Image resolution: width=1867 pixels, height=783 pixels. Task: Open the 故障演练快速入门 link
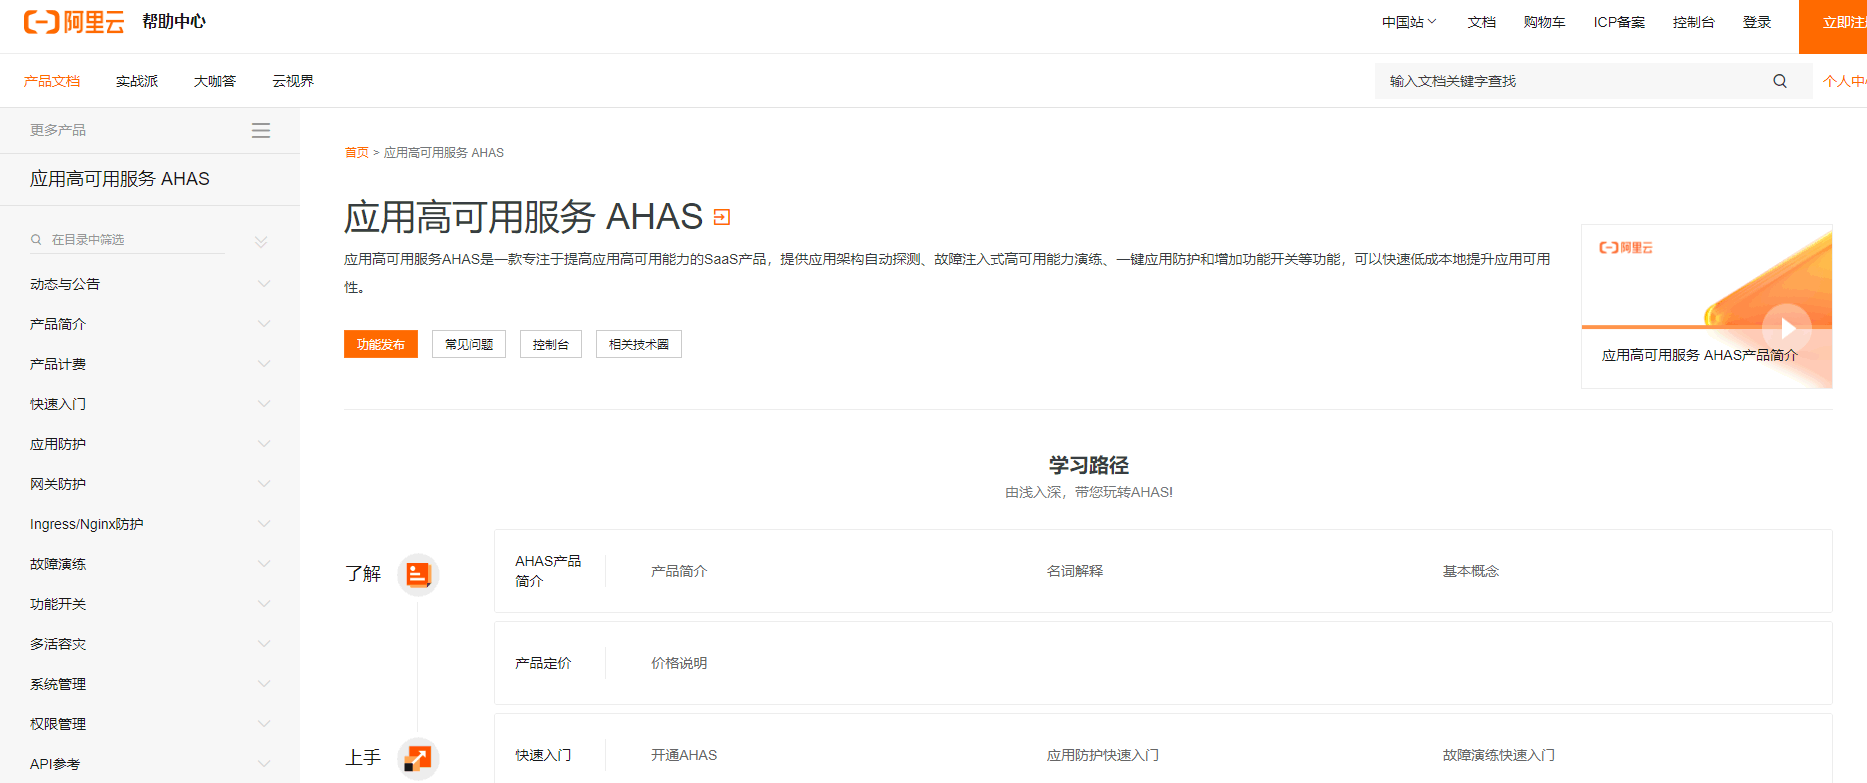(1499, 755)
